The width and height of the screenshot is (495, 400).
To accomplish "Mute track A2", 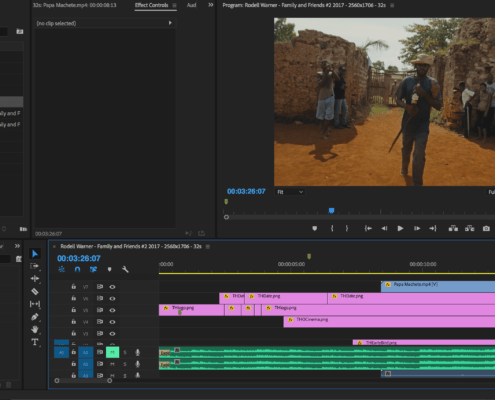I will (x=112, y=364).
